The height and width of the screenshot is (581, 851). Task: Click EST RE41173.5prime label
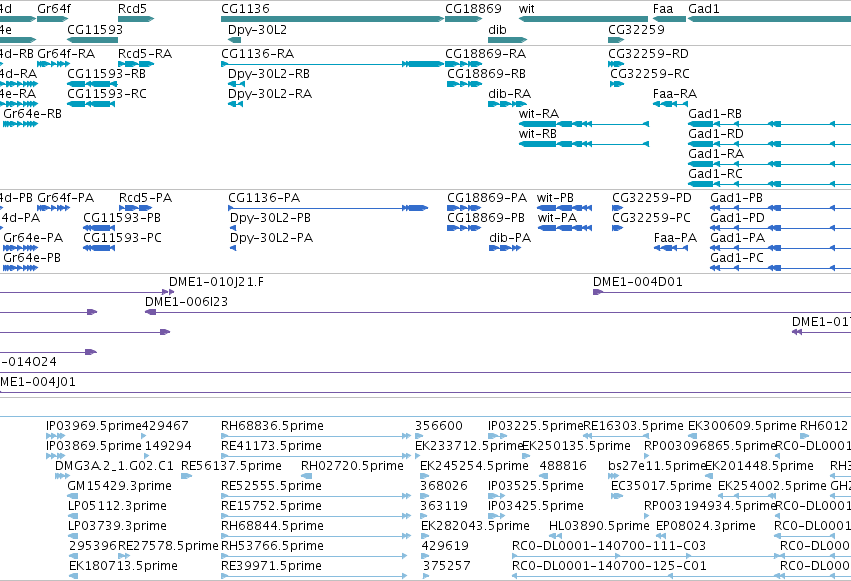tap(271, 446)
